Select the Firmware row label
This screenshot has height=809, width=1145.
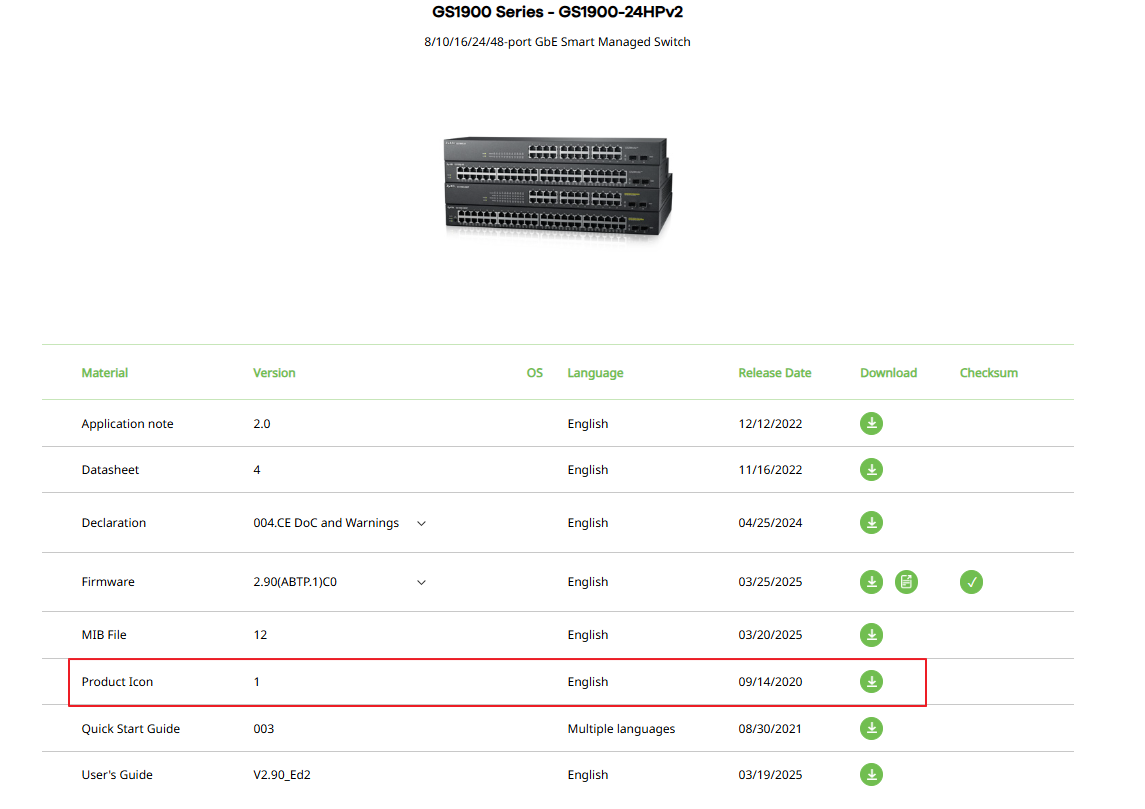click(x=108, y=582)
